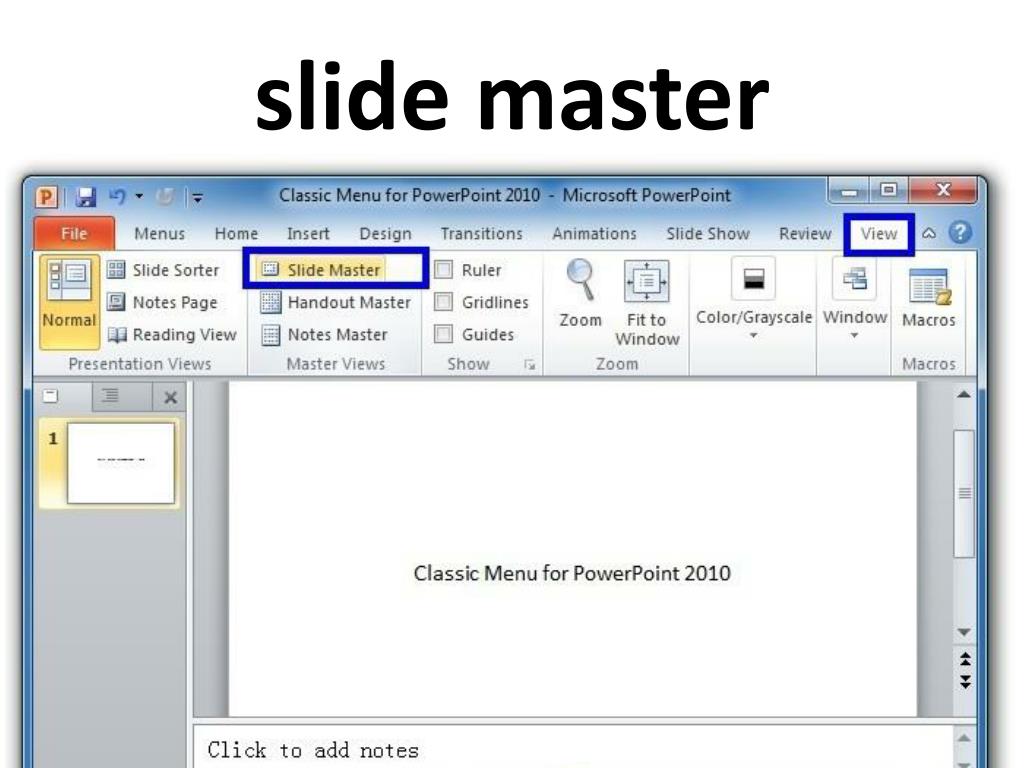The height and width of the screenshot is (768, 1024).
Task: Enable the Ruler checkbox
Action: click(x=443, y=270)
